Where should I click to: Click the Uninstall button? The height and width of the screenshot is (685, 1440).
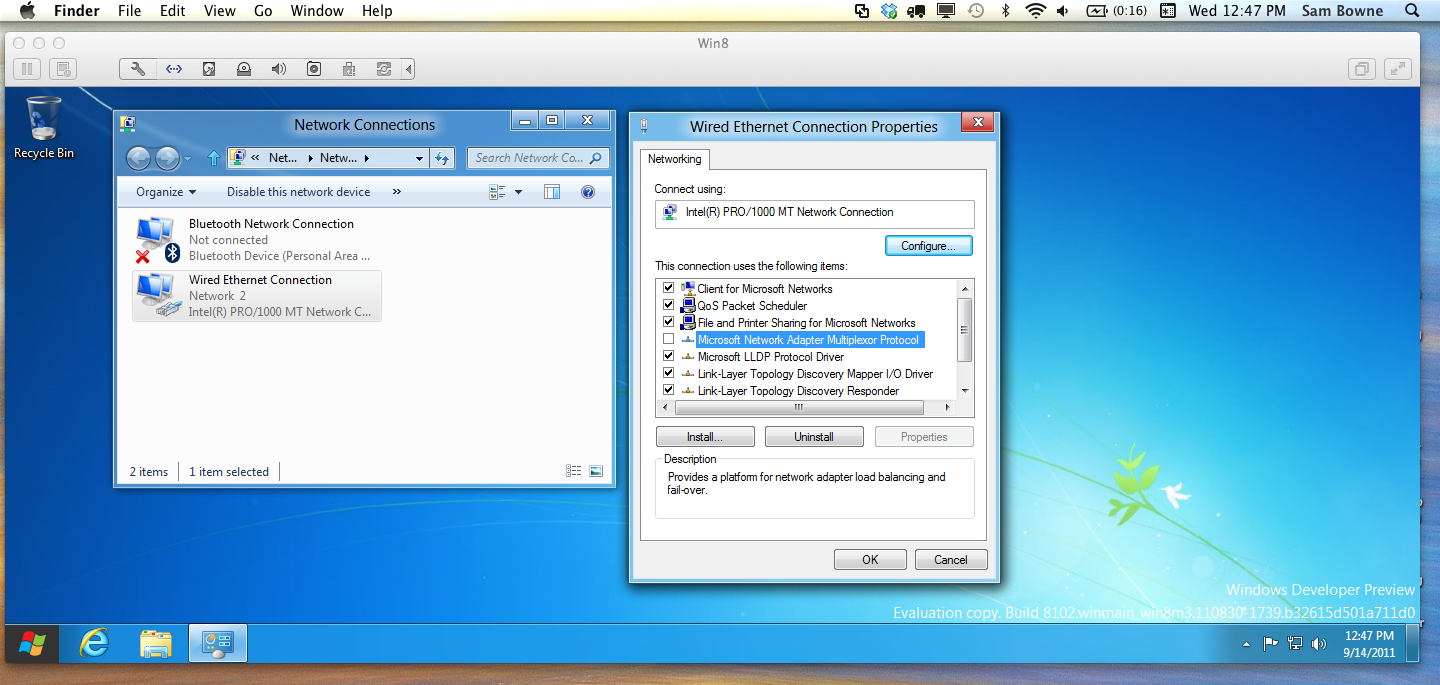(814, 437)
